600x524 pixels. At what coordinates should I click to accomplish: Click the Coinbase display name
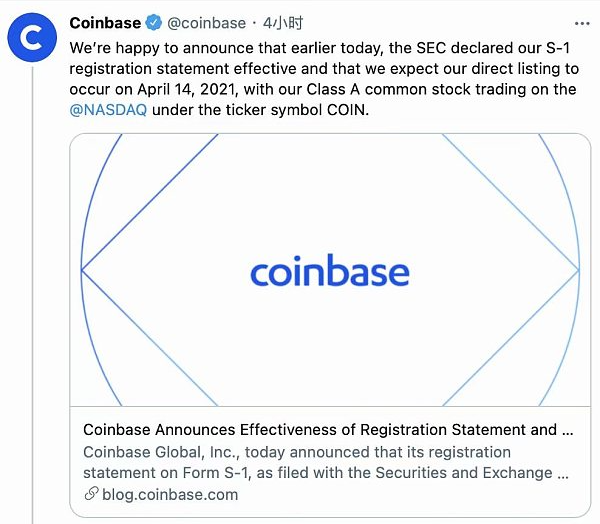(105, 23)
